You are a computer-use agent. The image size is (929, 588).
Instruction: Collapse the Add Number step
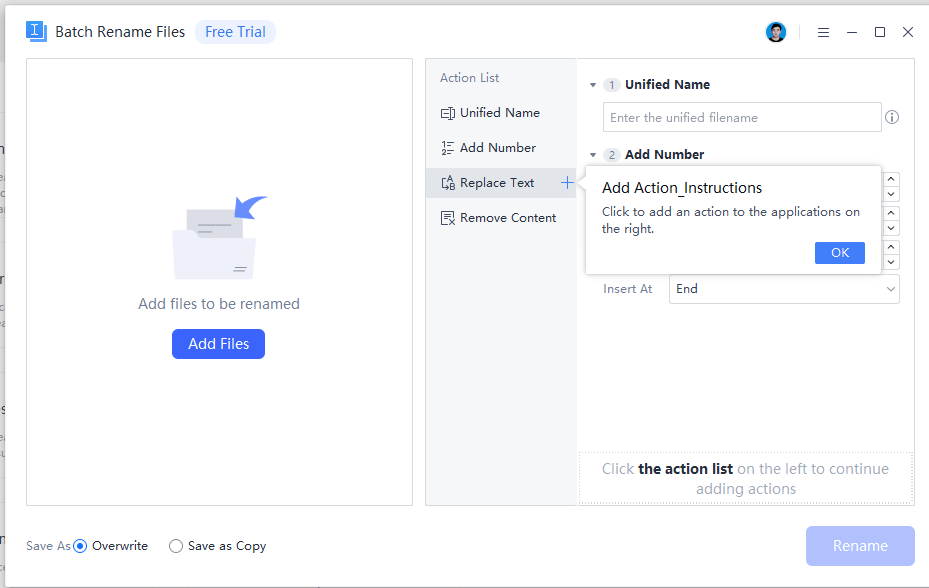point(592,154)
